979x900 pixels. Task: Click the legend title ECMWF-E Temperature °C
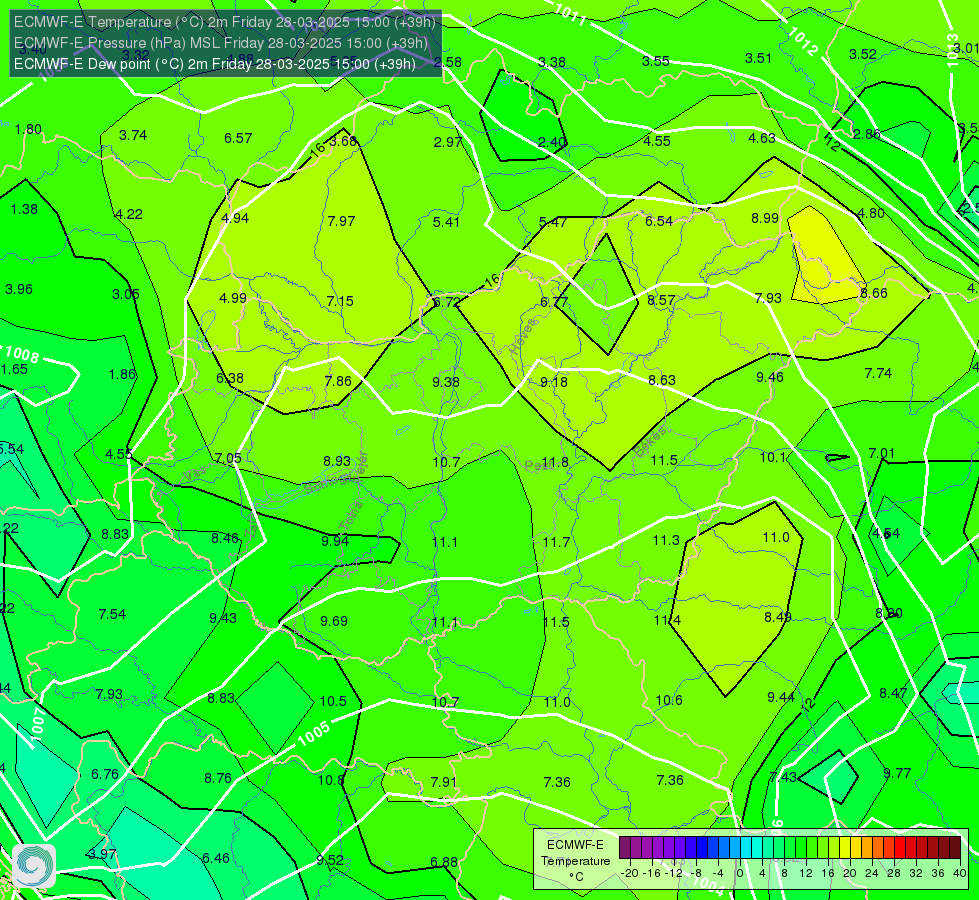tap(575, 861)
